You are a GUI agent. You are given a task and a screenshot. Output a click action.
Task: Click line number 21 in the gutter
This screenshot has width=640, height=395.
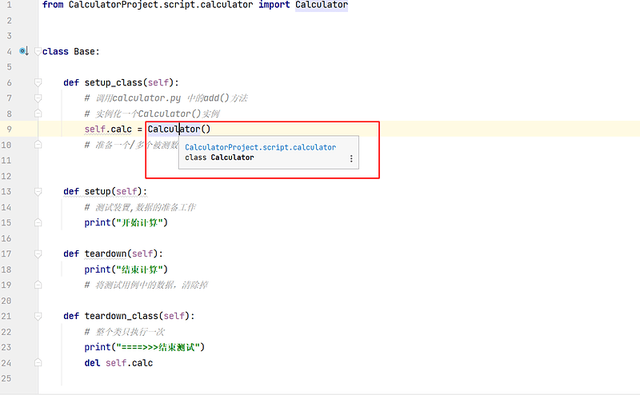click(x=6, y=316)
